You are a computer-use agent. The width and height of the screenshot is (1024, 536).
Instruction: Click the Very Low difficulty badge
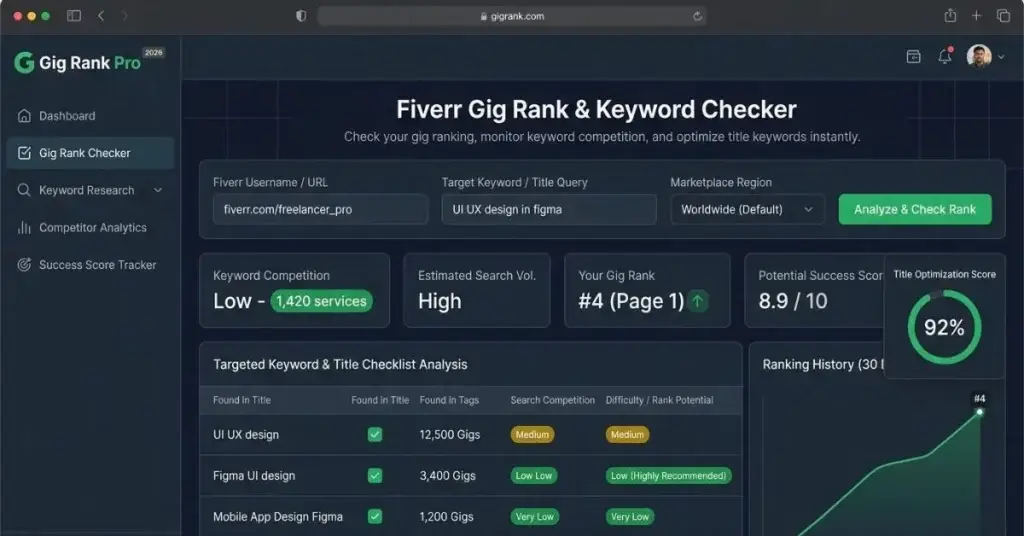630,517
